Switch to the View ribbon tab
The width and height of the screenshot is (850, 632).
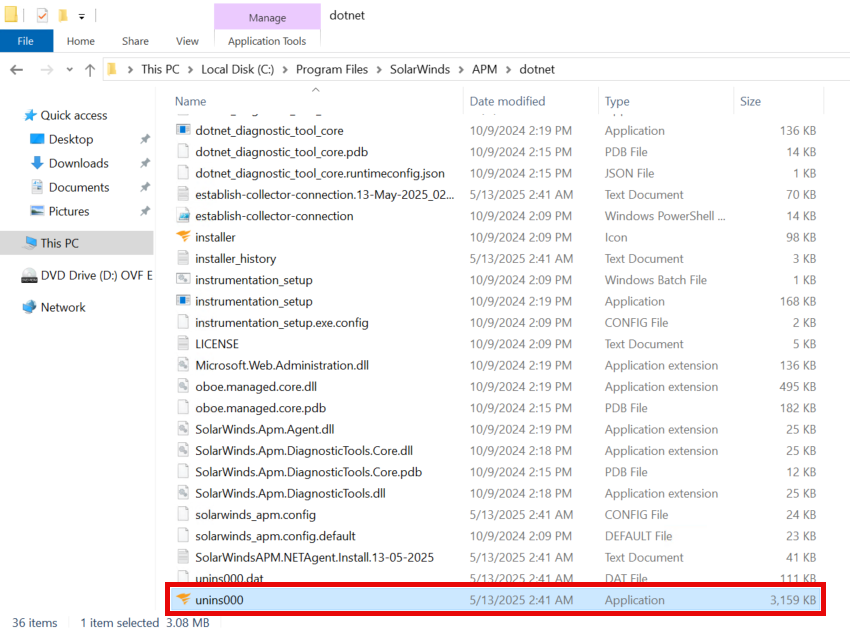[187, 41]
